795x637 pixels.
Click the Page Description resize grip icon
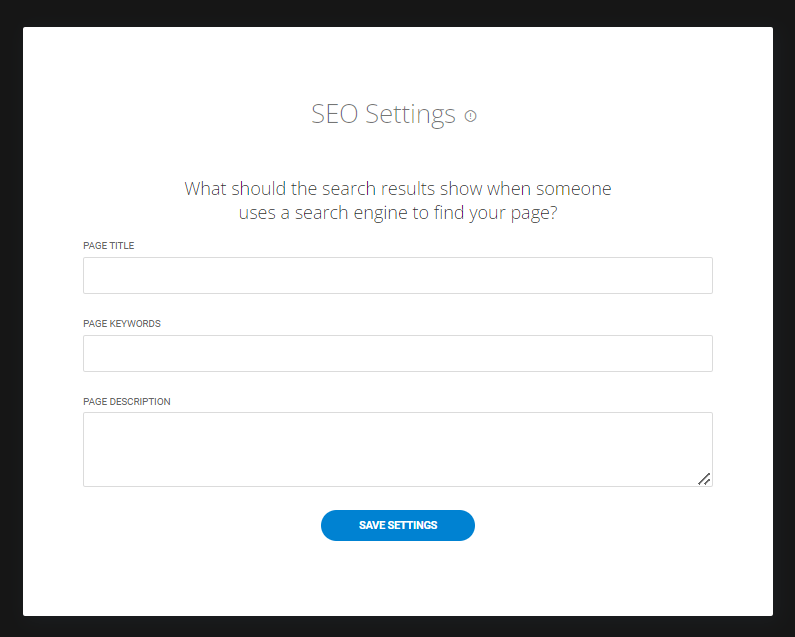pyautogui.click(x=704, y=479)
